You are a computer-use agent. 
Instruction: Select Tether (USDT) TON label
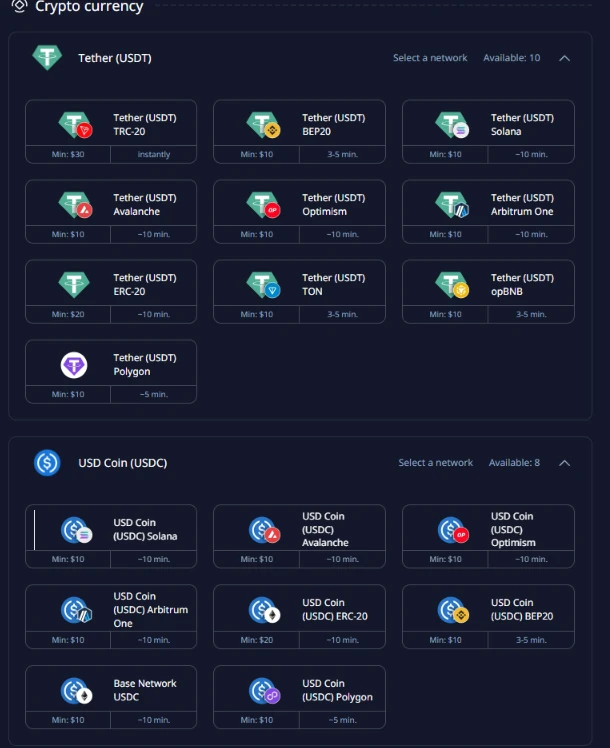click(x=334, y=284)
